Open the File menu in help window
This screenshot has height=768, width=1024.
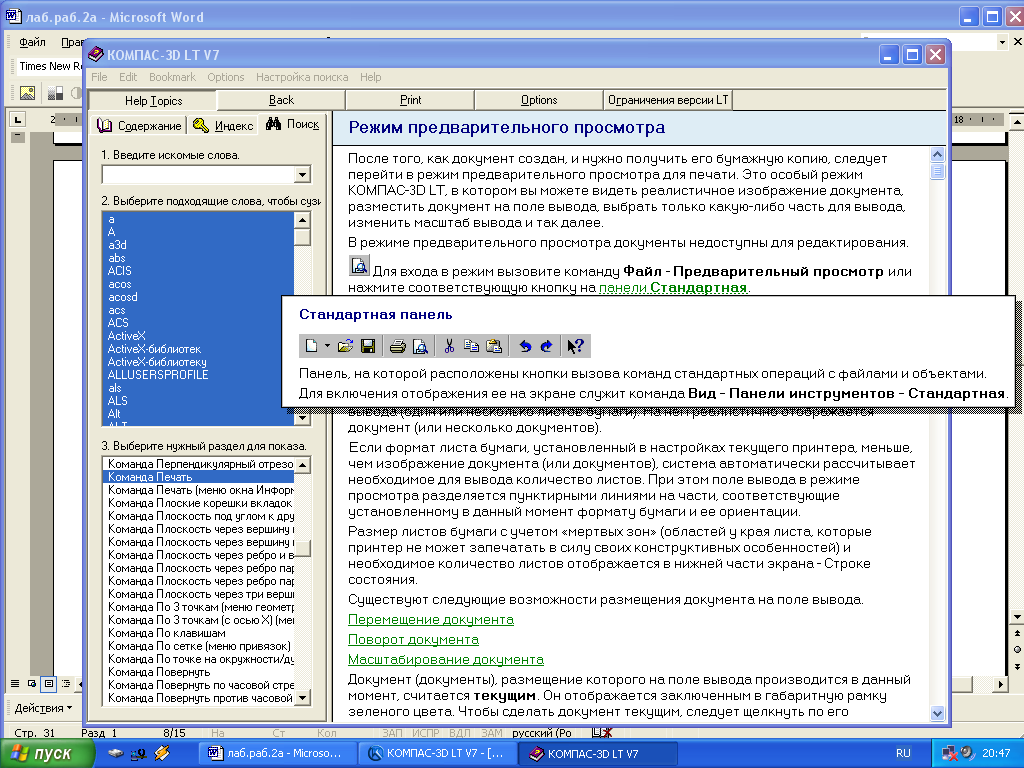click(99, 77)
